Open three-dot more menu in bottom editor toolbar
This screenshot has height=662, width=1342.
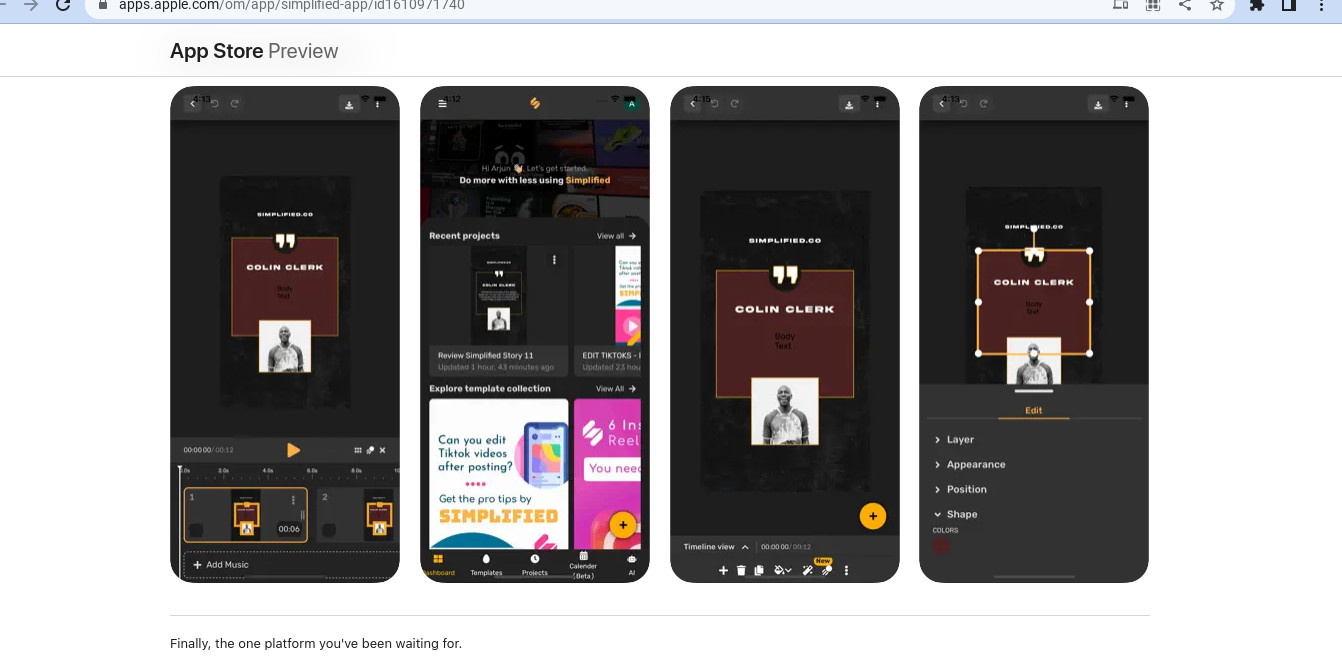click(847, 570)
